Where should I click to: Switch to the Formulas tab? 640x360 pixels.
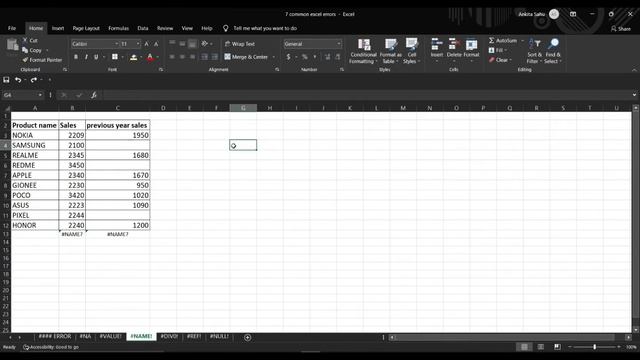[118, 28]
